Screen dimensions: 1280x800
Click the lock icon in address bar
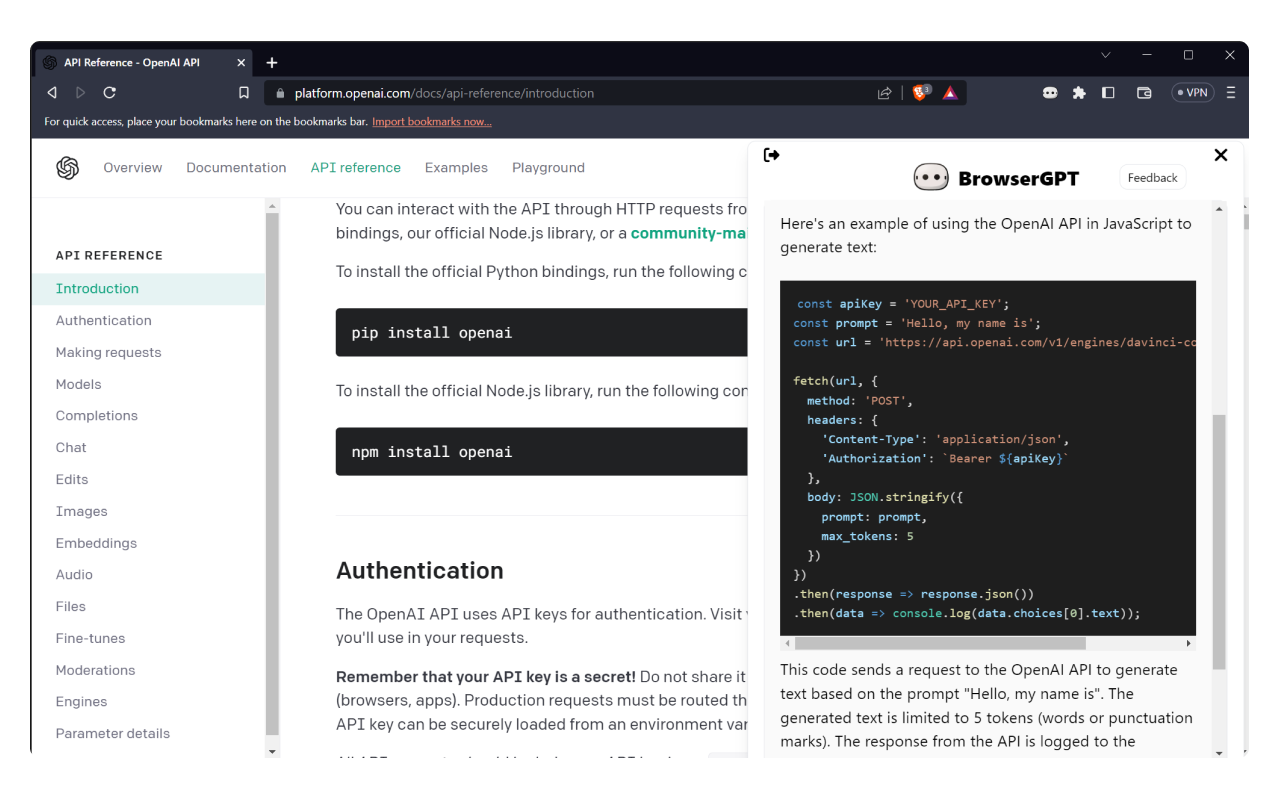pyautogui.click(x=280, y=93)
